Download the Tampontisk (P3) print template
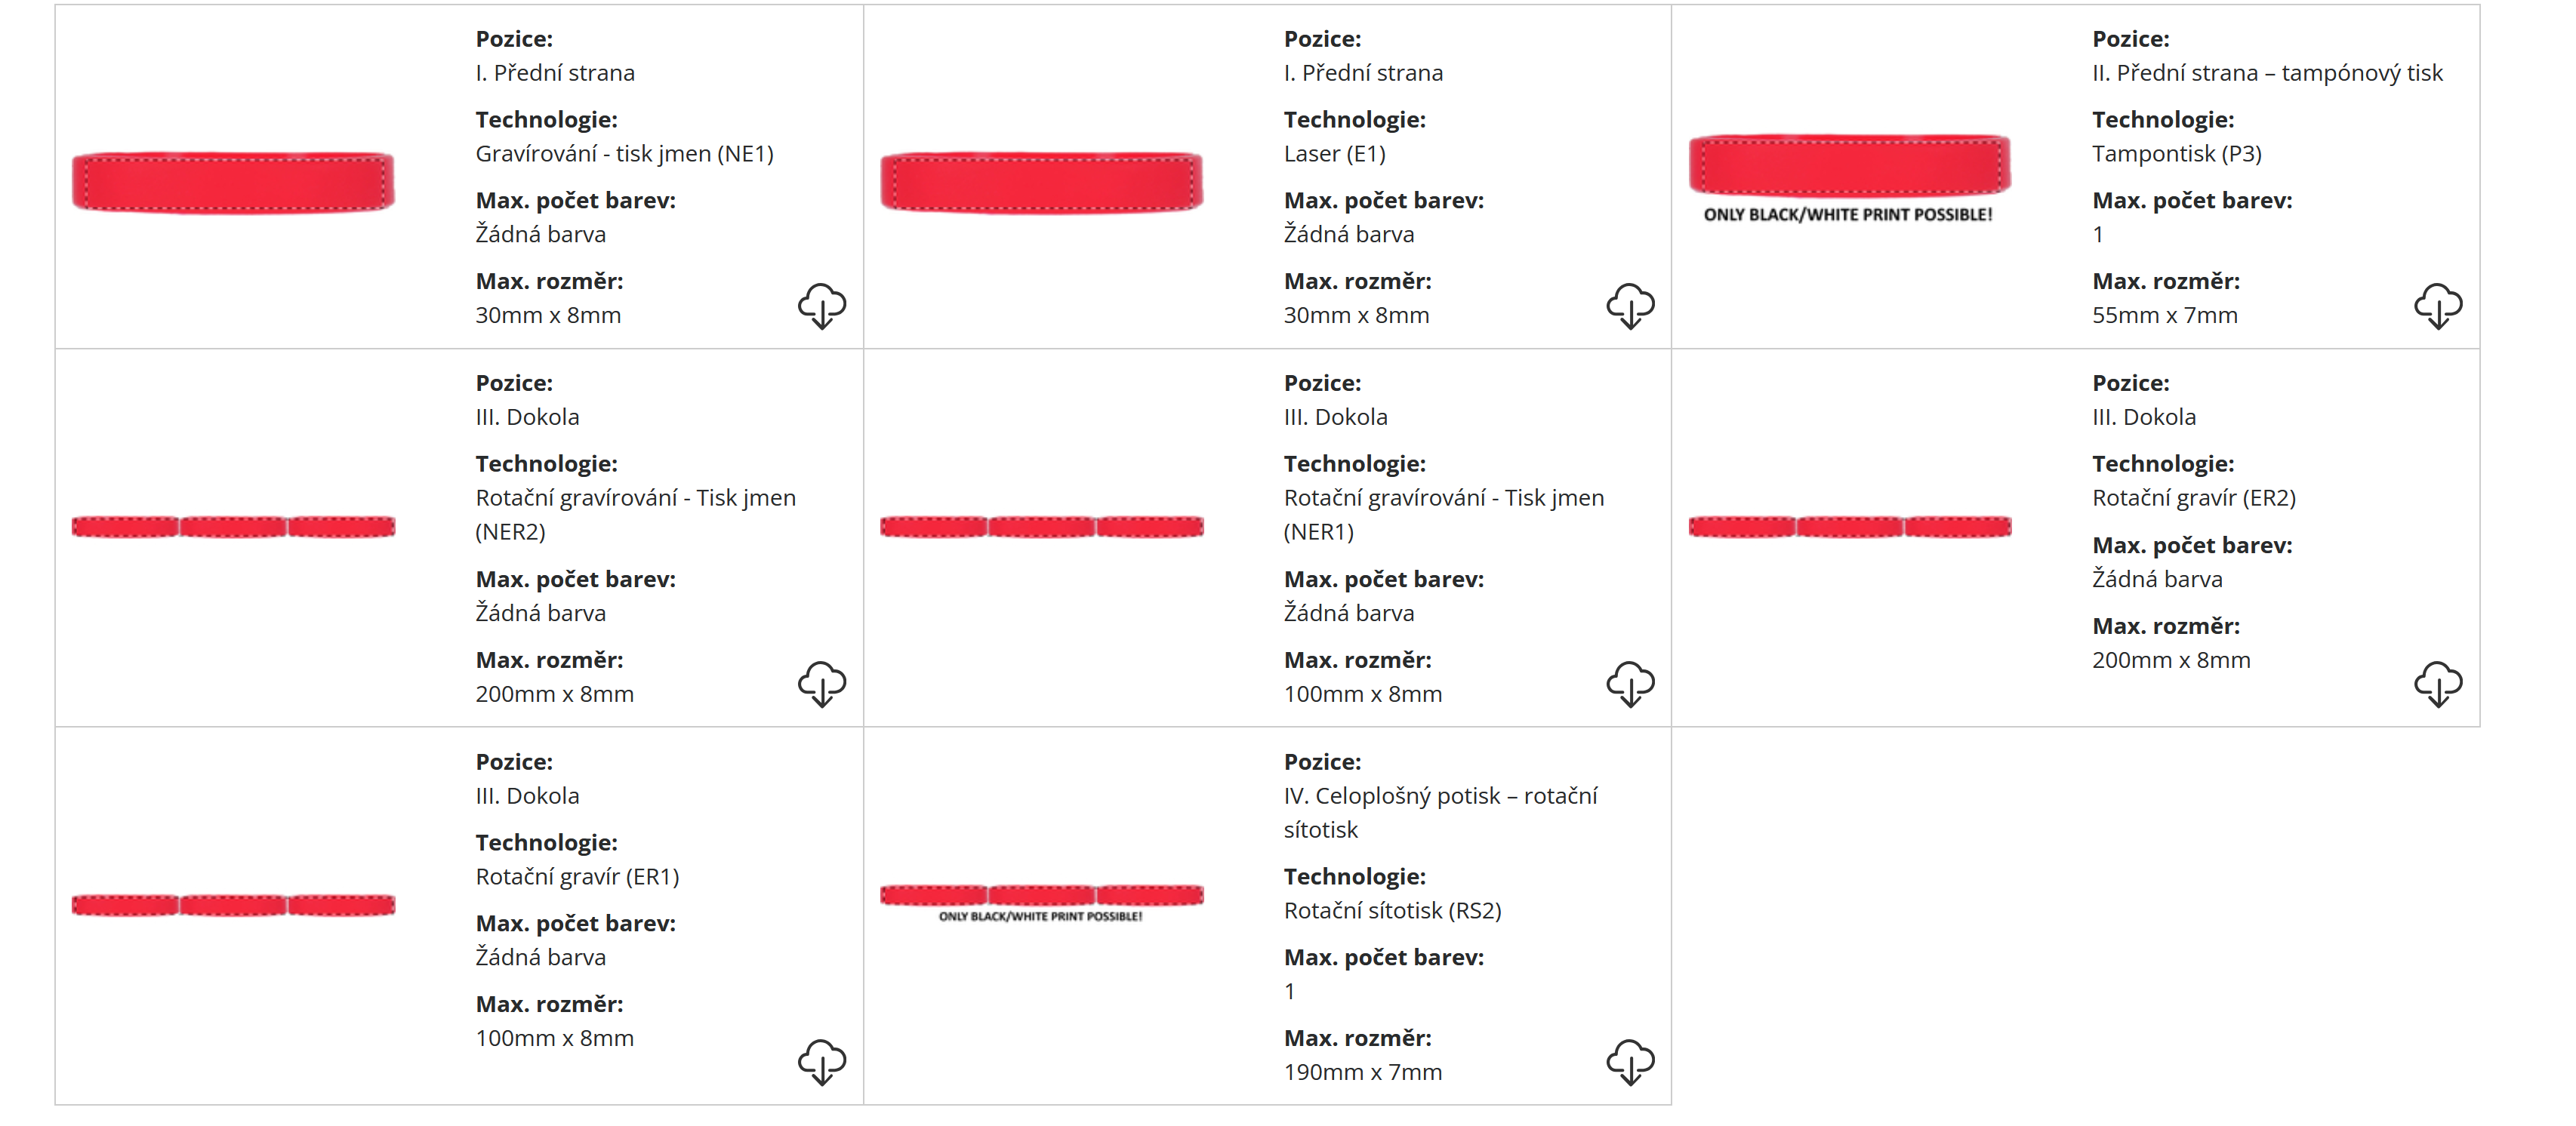The width and height of the screenshot is (2576, 1126). click(2437, 305)
